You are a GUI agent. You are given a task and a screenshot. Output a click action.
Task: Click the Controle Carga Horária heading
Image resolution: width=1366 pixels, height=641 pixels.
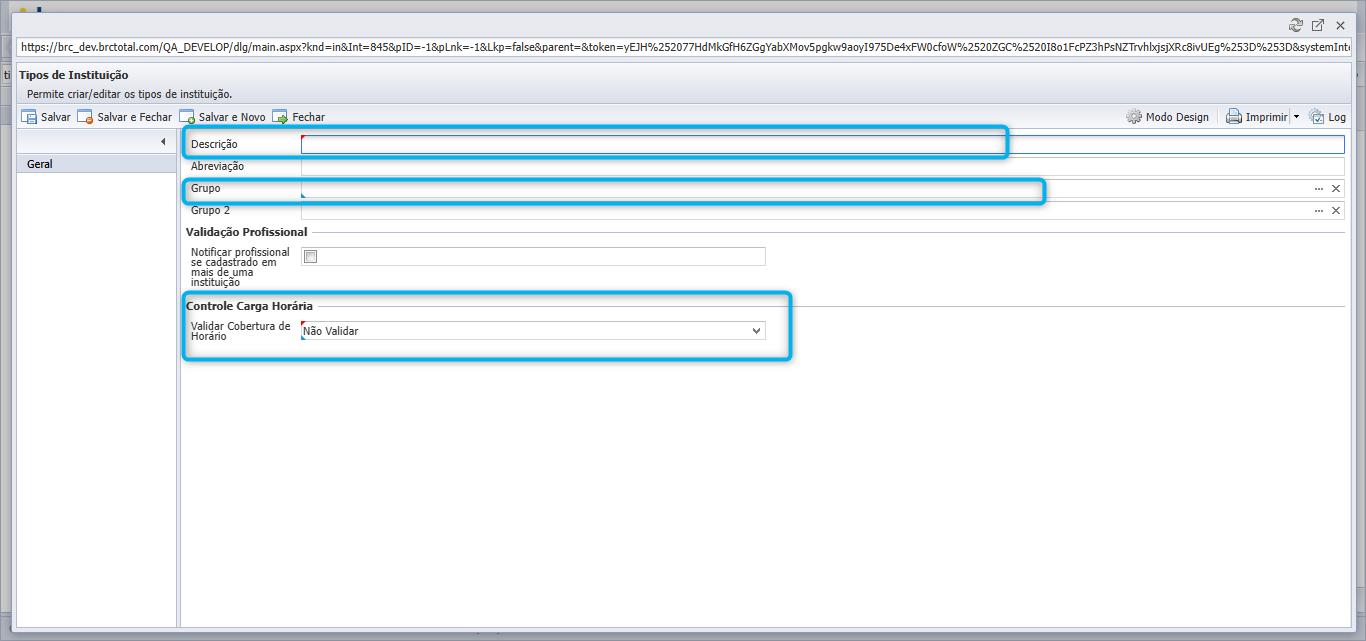250,305
